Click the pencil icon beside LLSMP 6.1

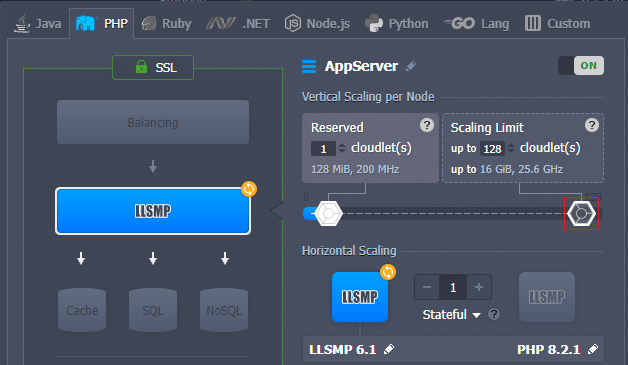click(389, 349)
